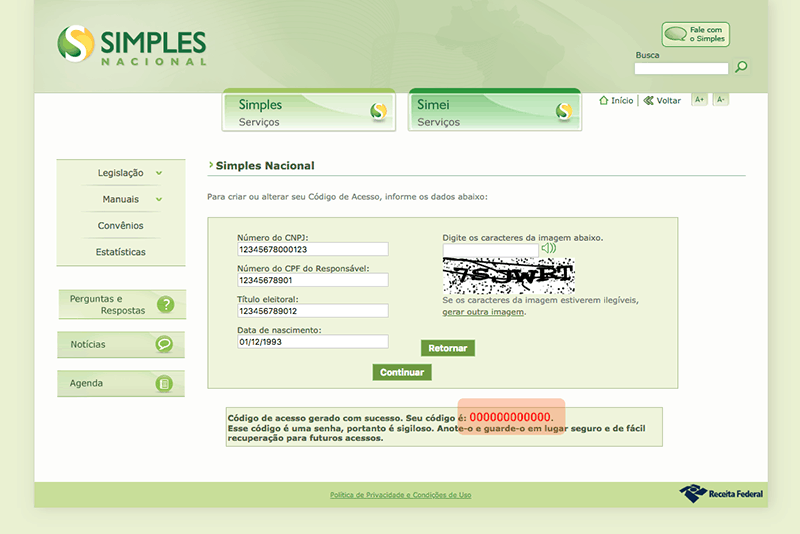Open the Fale com o Simples chat button
Image resolution: width=800 pixels, height=534 pixels.
695,34
